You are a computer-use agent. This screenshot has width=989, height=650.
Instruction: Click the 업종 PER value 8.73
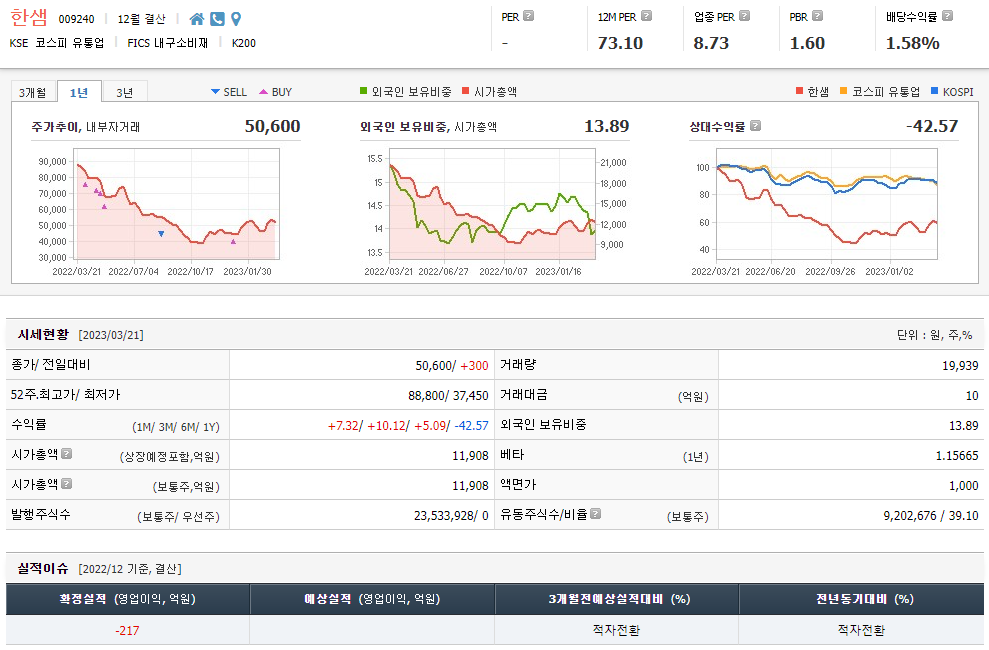tap(711, 43)
